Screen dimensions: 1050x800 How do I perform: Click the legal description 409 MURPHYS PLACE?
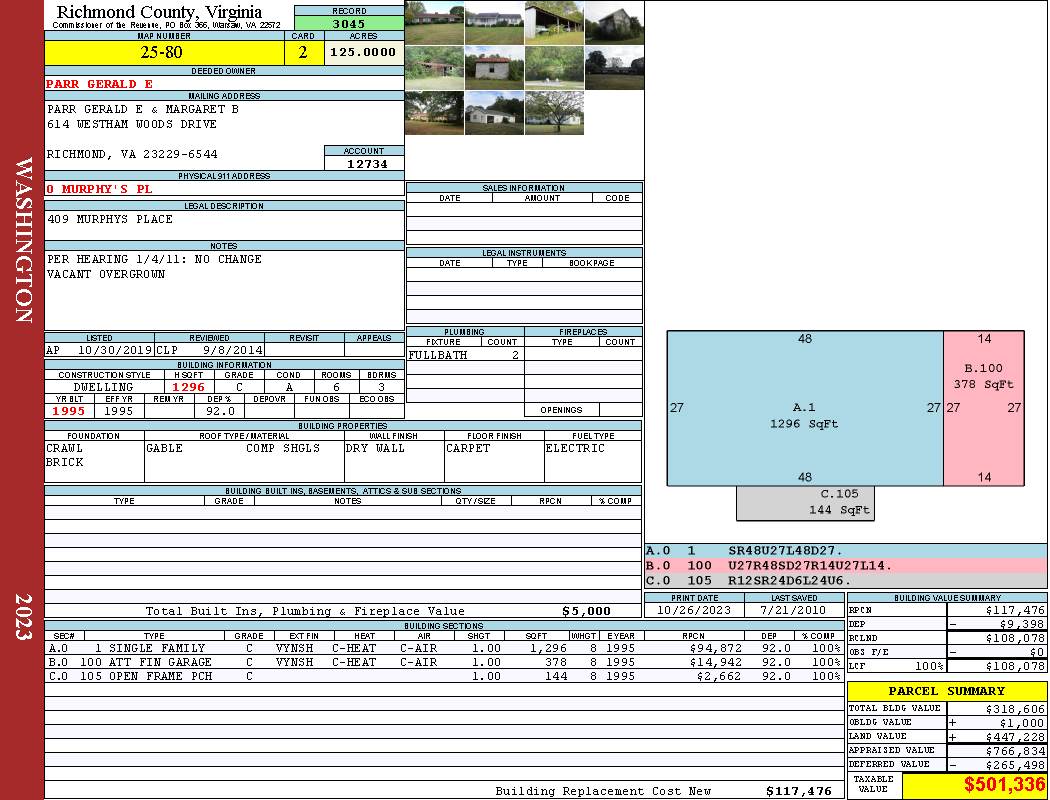click(x=110, y=219)
